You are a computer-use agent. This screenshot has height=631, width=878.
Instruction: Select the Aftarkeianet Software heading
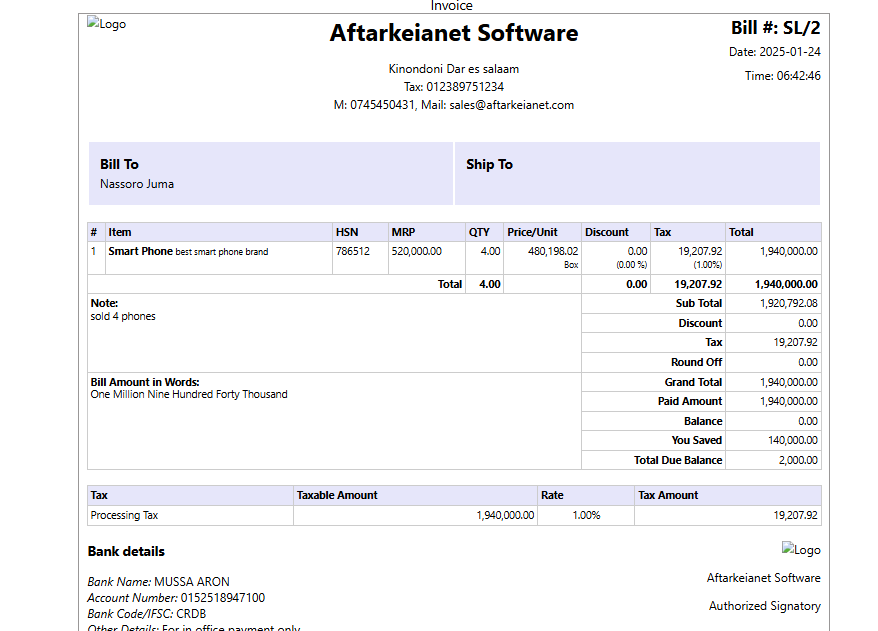coord(454,32)
